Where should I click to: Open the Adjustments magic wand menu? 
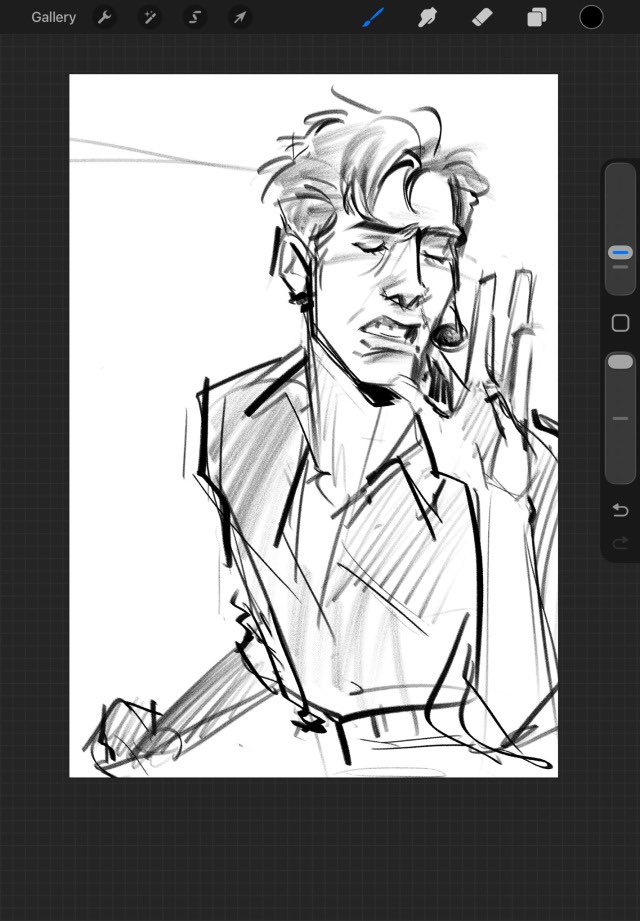coord(150,18)
